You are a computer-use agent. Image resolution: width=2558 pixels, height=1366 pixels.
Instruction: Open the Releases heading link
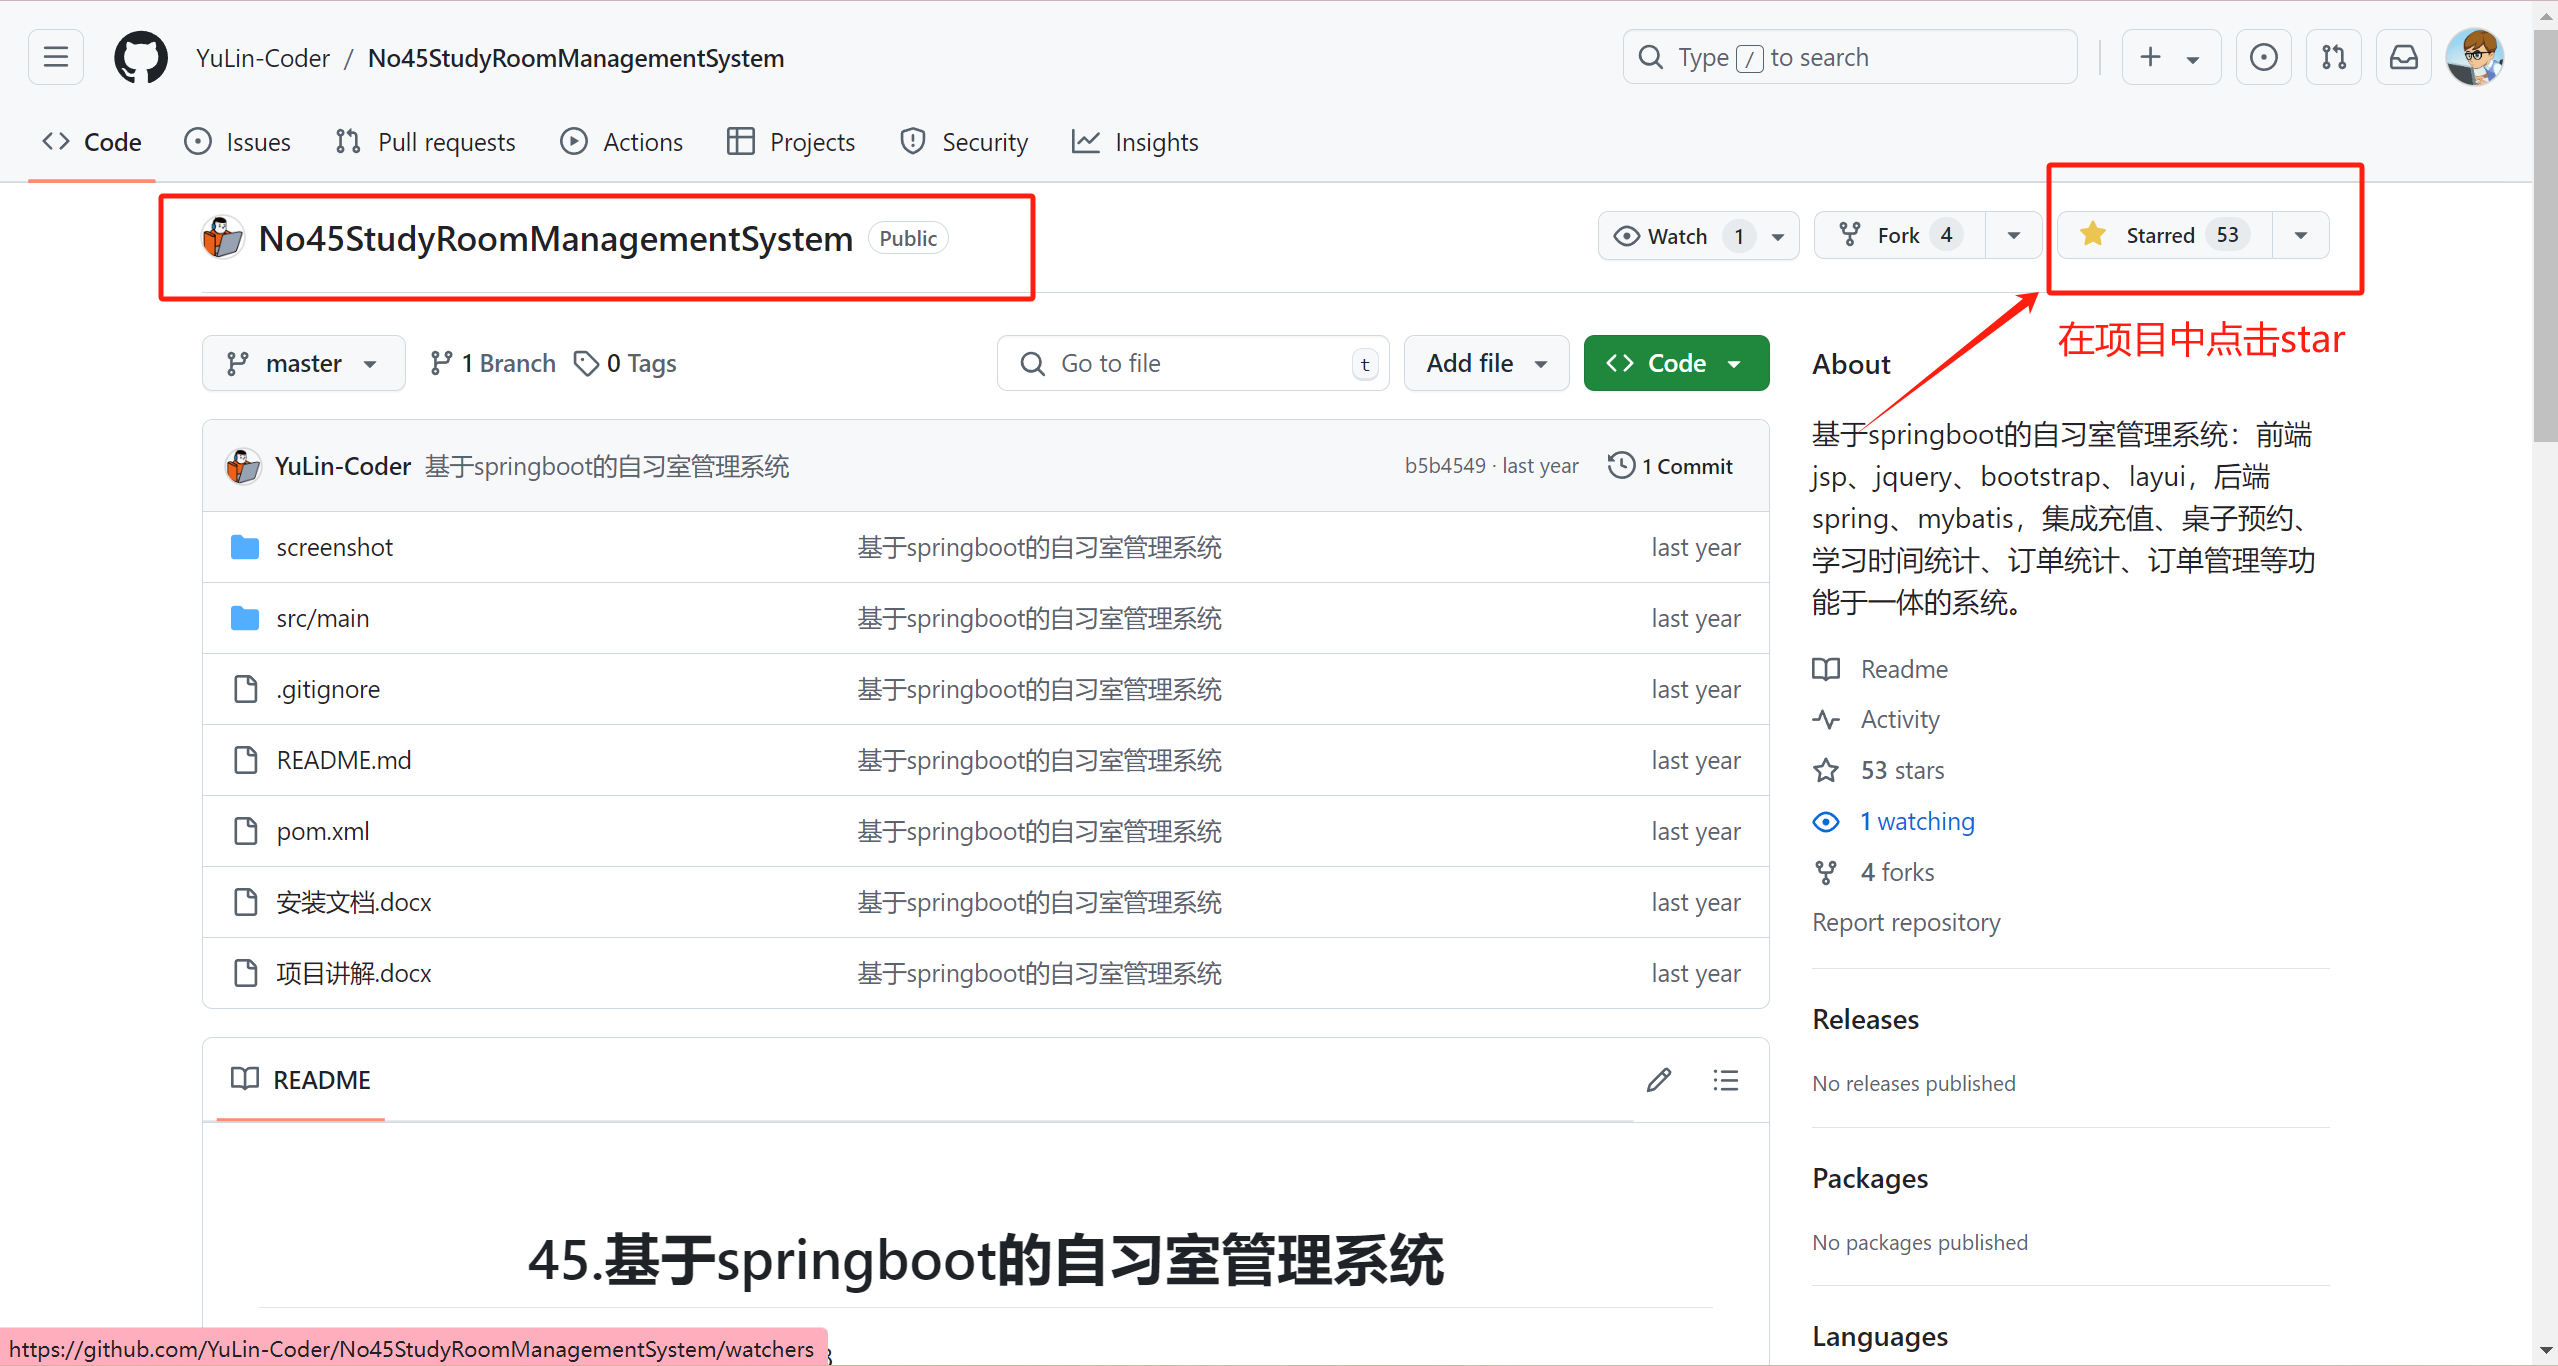click(x=1865, y=1019)
